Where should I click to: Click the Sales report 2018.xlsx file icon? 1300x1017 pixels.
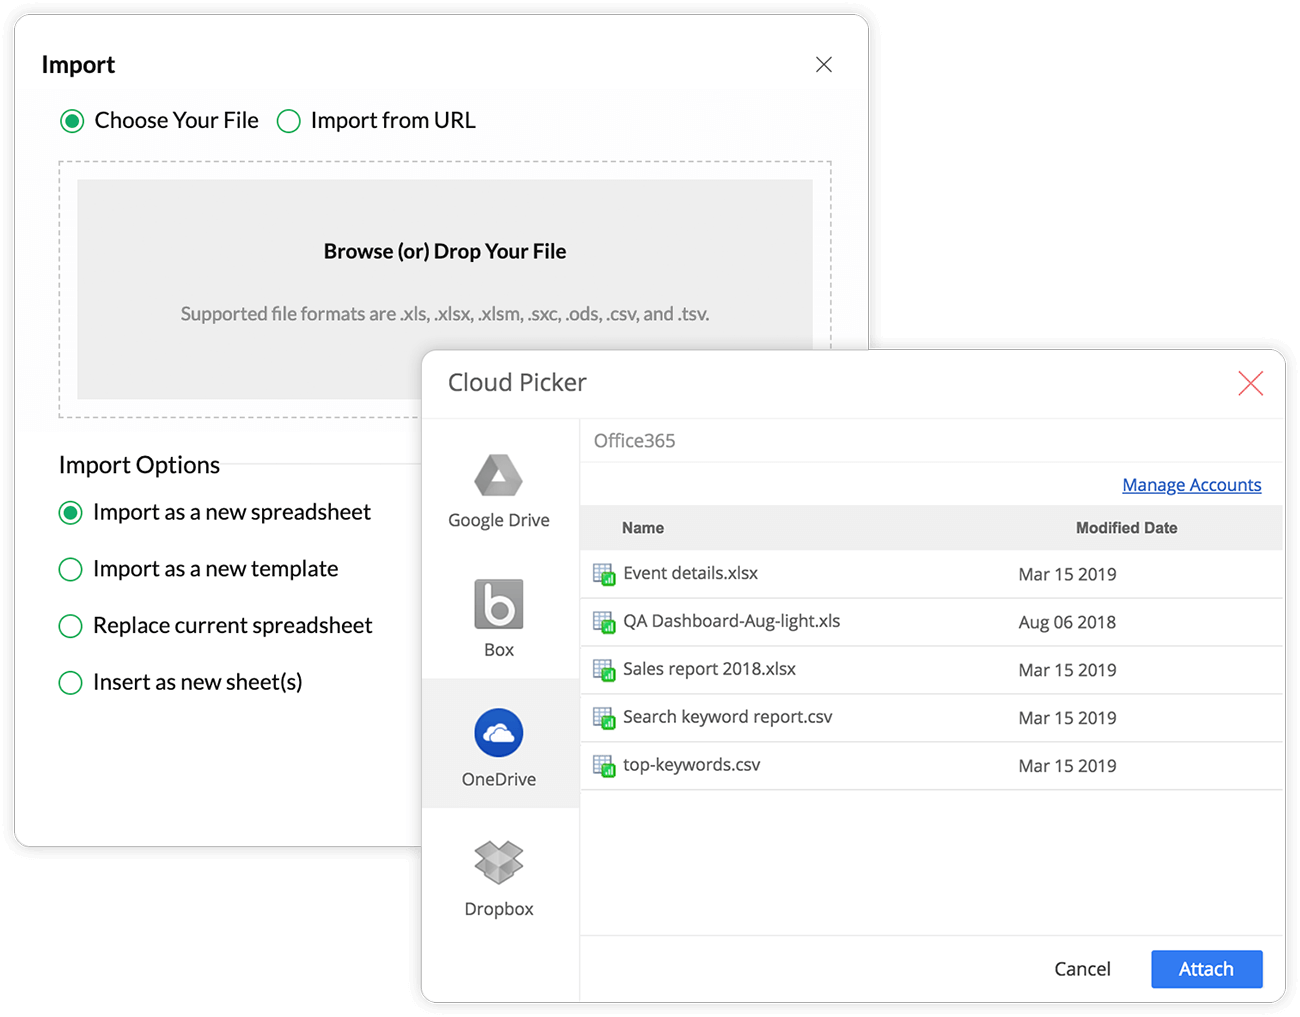click(x=604, y=670)
